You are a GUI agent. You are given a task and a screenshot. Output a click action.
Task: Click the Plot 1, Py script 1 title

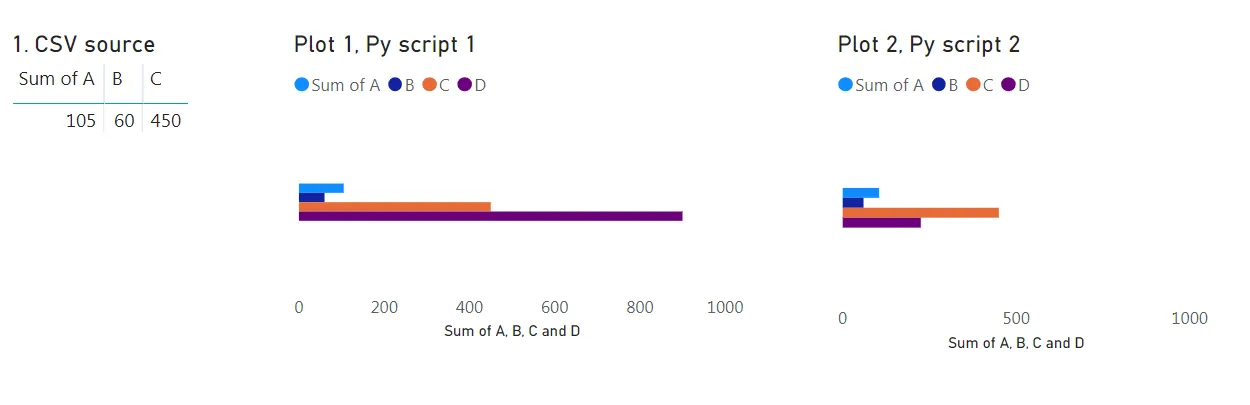click(x=384, y=44)
